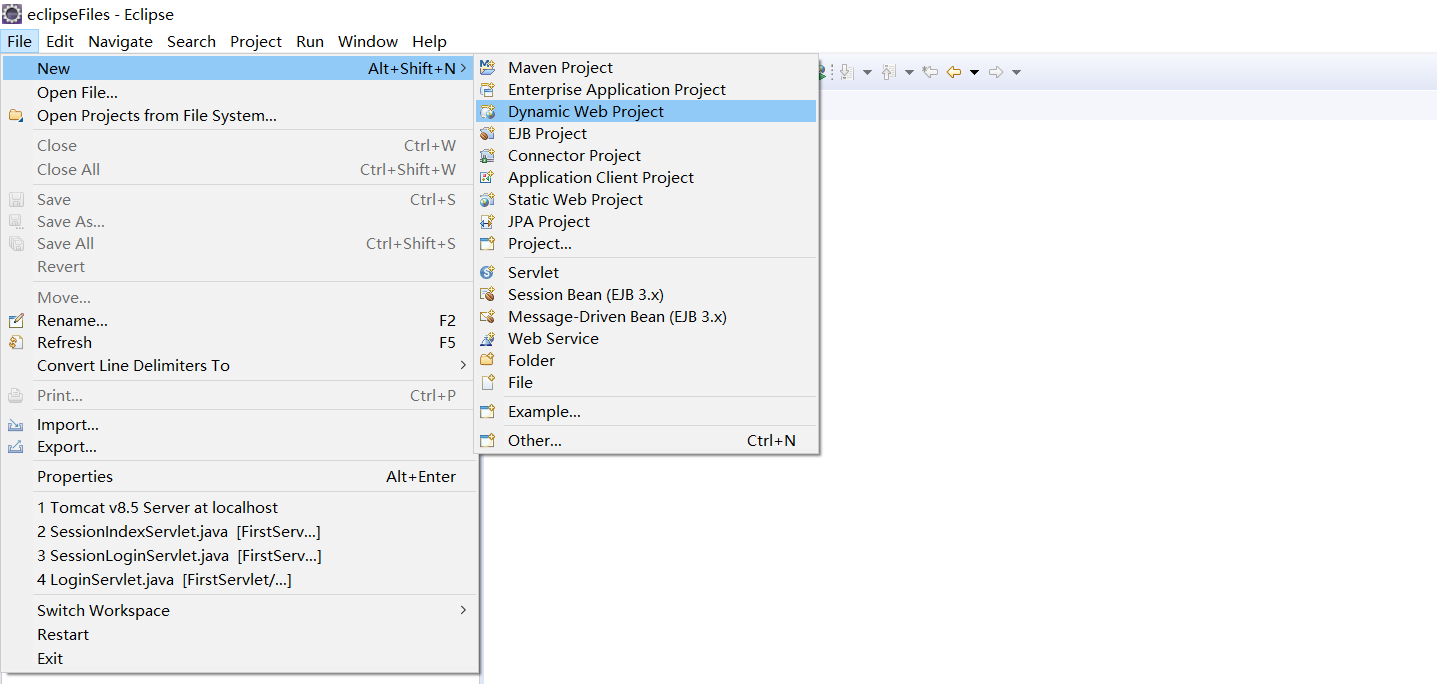The width and height of the screenshot is (1437, 684).
Task: Open the Next Annotation dropdown arrow
Action: pyautogui.click(x=867, y=71)
